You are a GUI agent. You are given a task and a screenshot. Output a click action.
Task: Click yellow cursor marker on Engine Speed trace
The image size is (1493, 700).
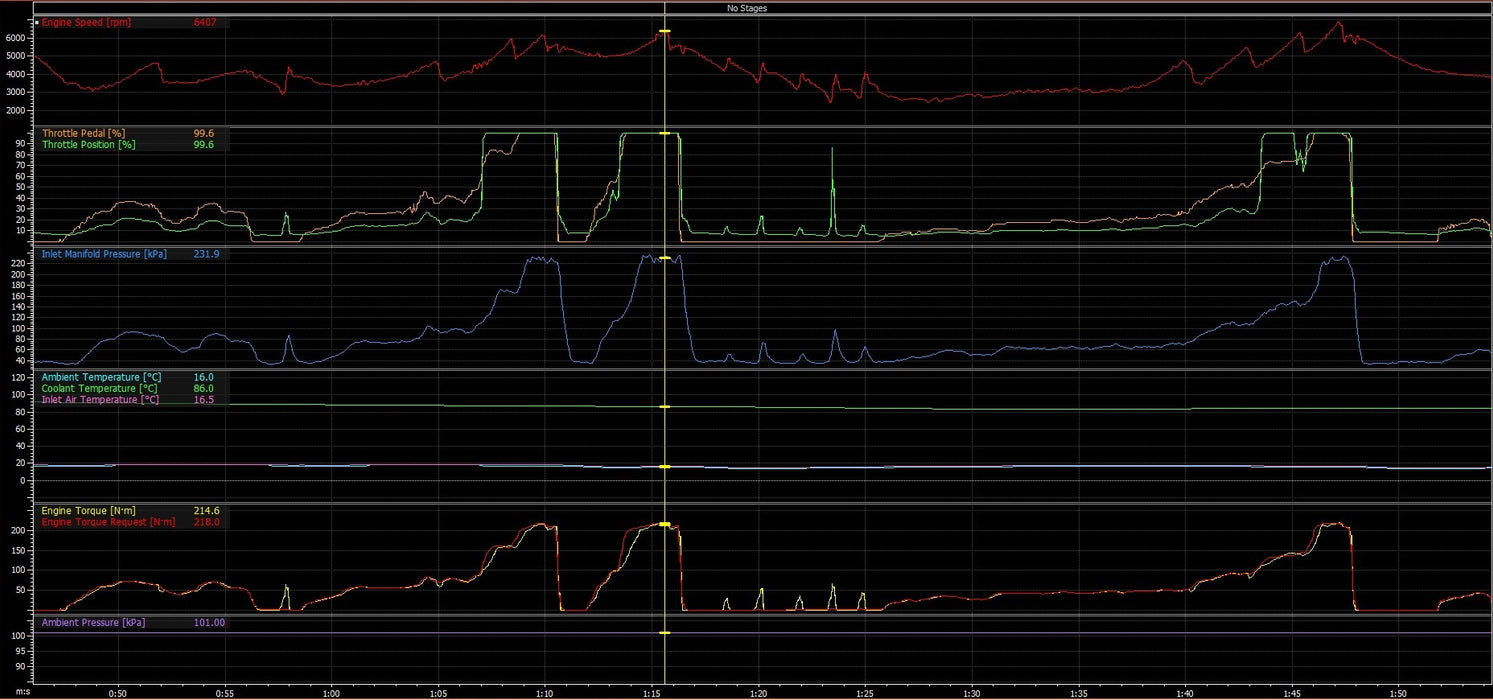click(x=665, y=32)
